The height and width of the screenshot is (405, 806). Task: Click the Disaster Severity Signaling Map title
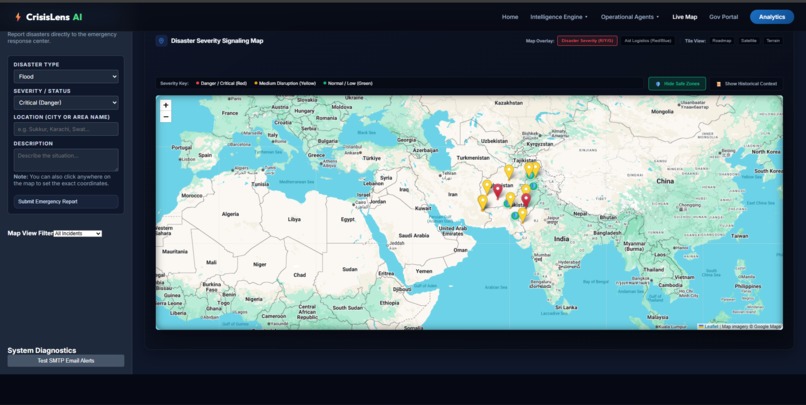click(x=217, y=41)
